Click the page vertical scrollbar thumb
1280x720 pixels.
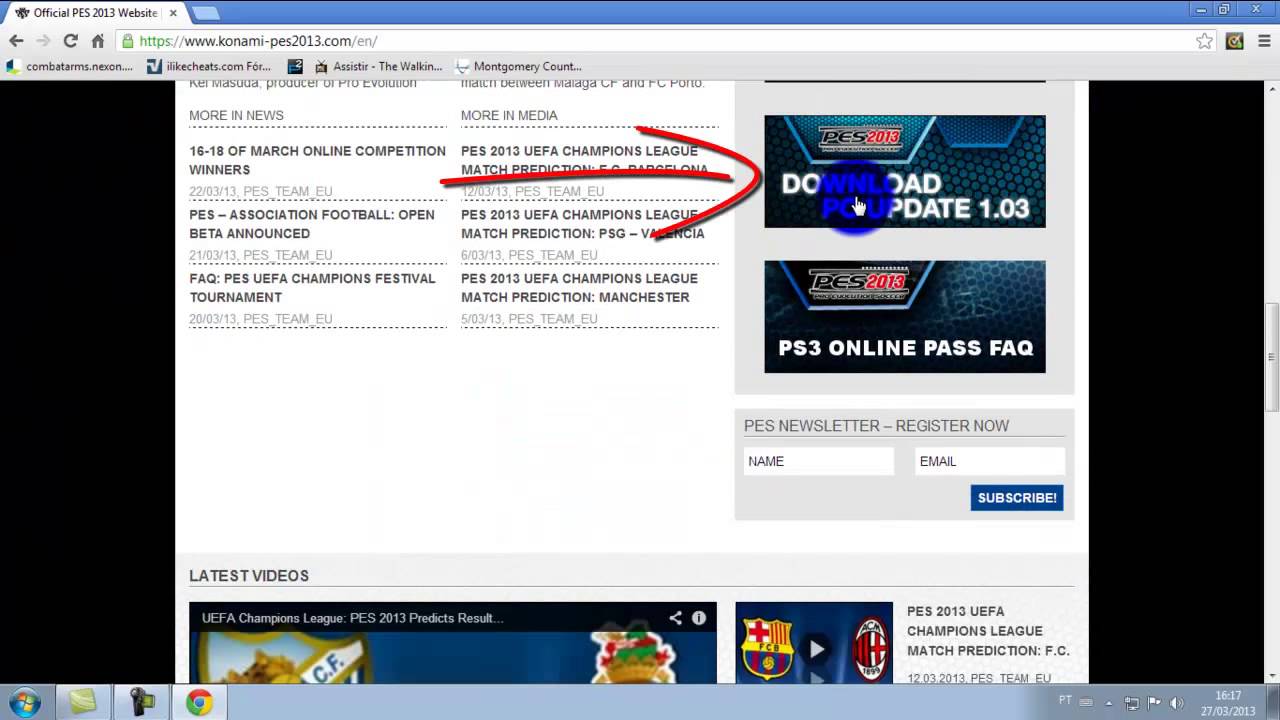(x=1272, y=356)
